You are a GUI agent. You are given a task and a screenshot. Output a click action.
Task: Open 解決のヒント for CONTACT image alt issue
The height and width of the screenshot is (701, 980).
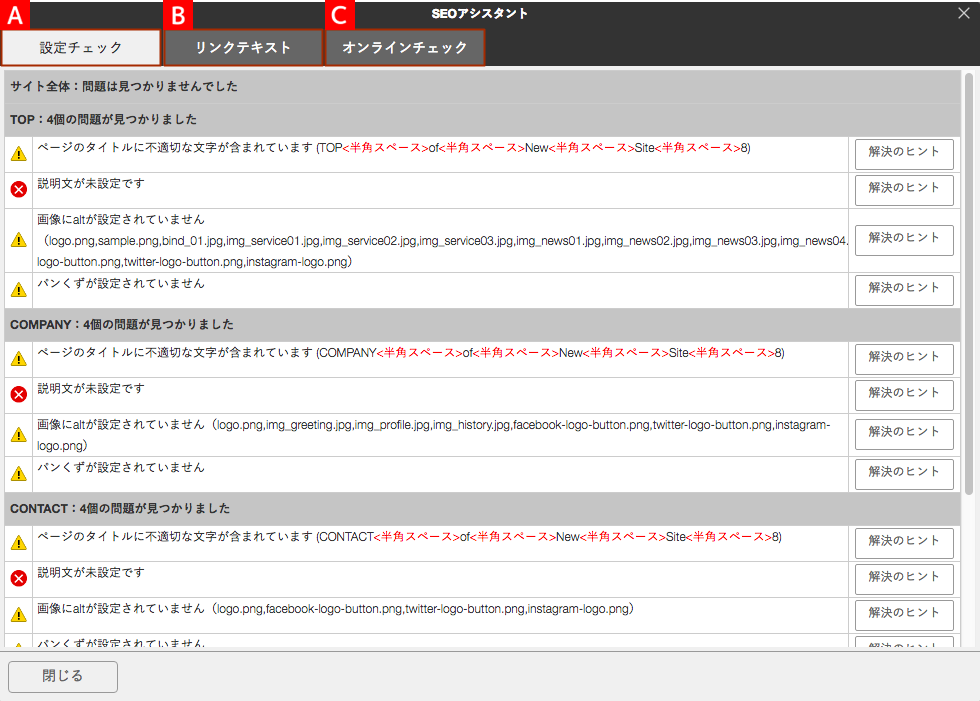pos(904,615)
